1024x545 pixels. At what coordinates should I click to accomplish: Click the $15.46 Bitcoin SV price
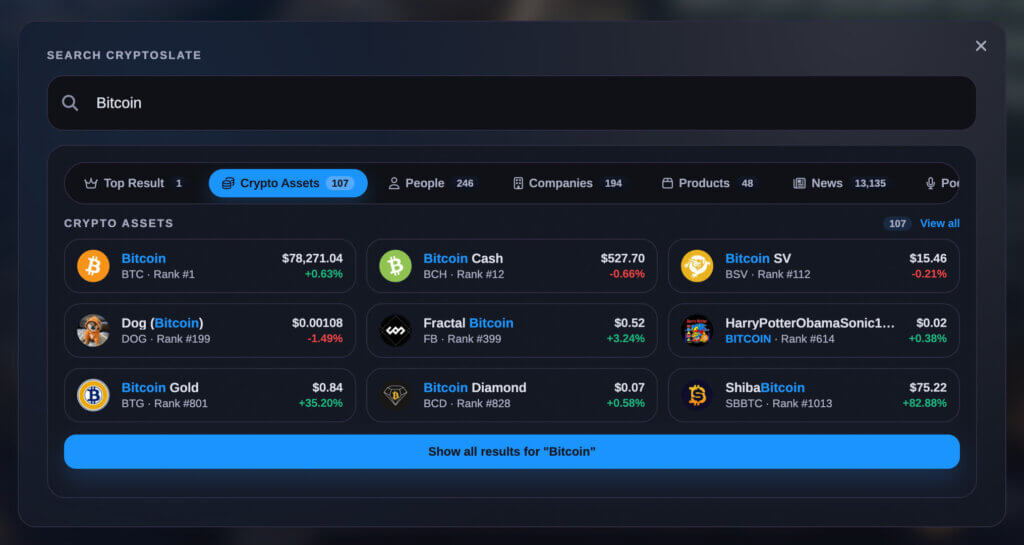pos(928,258)
